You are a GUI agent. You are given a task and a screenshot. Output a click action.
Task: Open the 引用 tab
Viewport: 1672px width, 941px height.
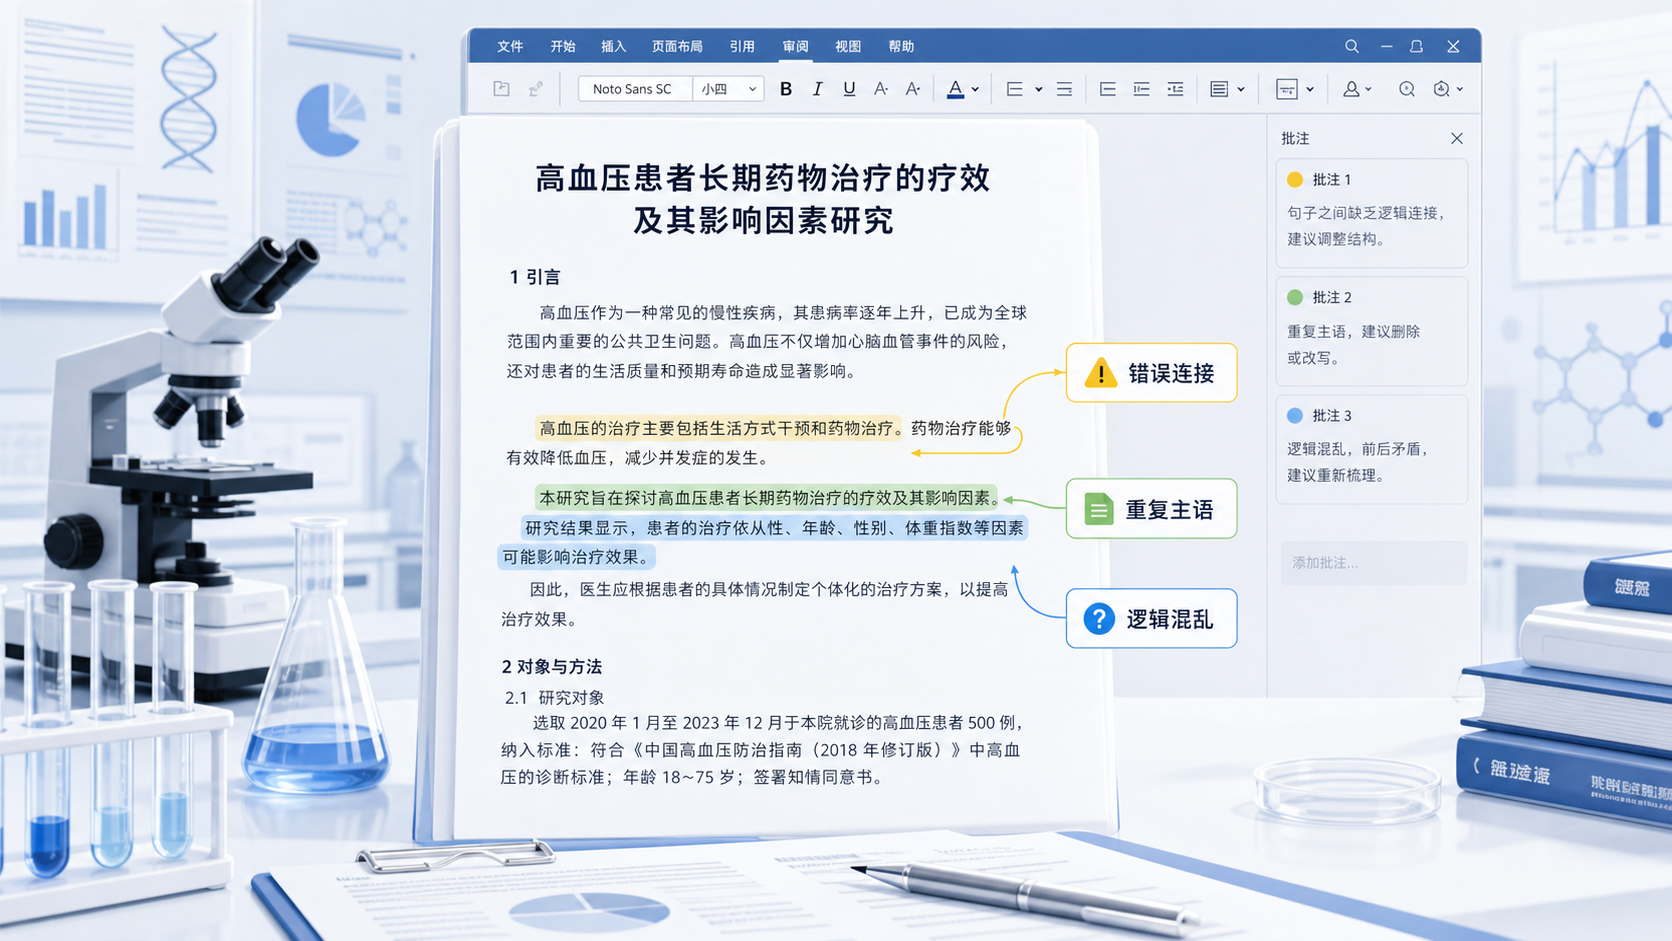click(742, 46)
